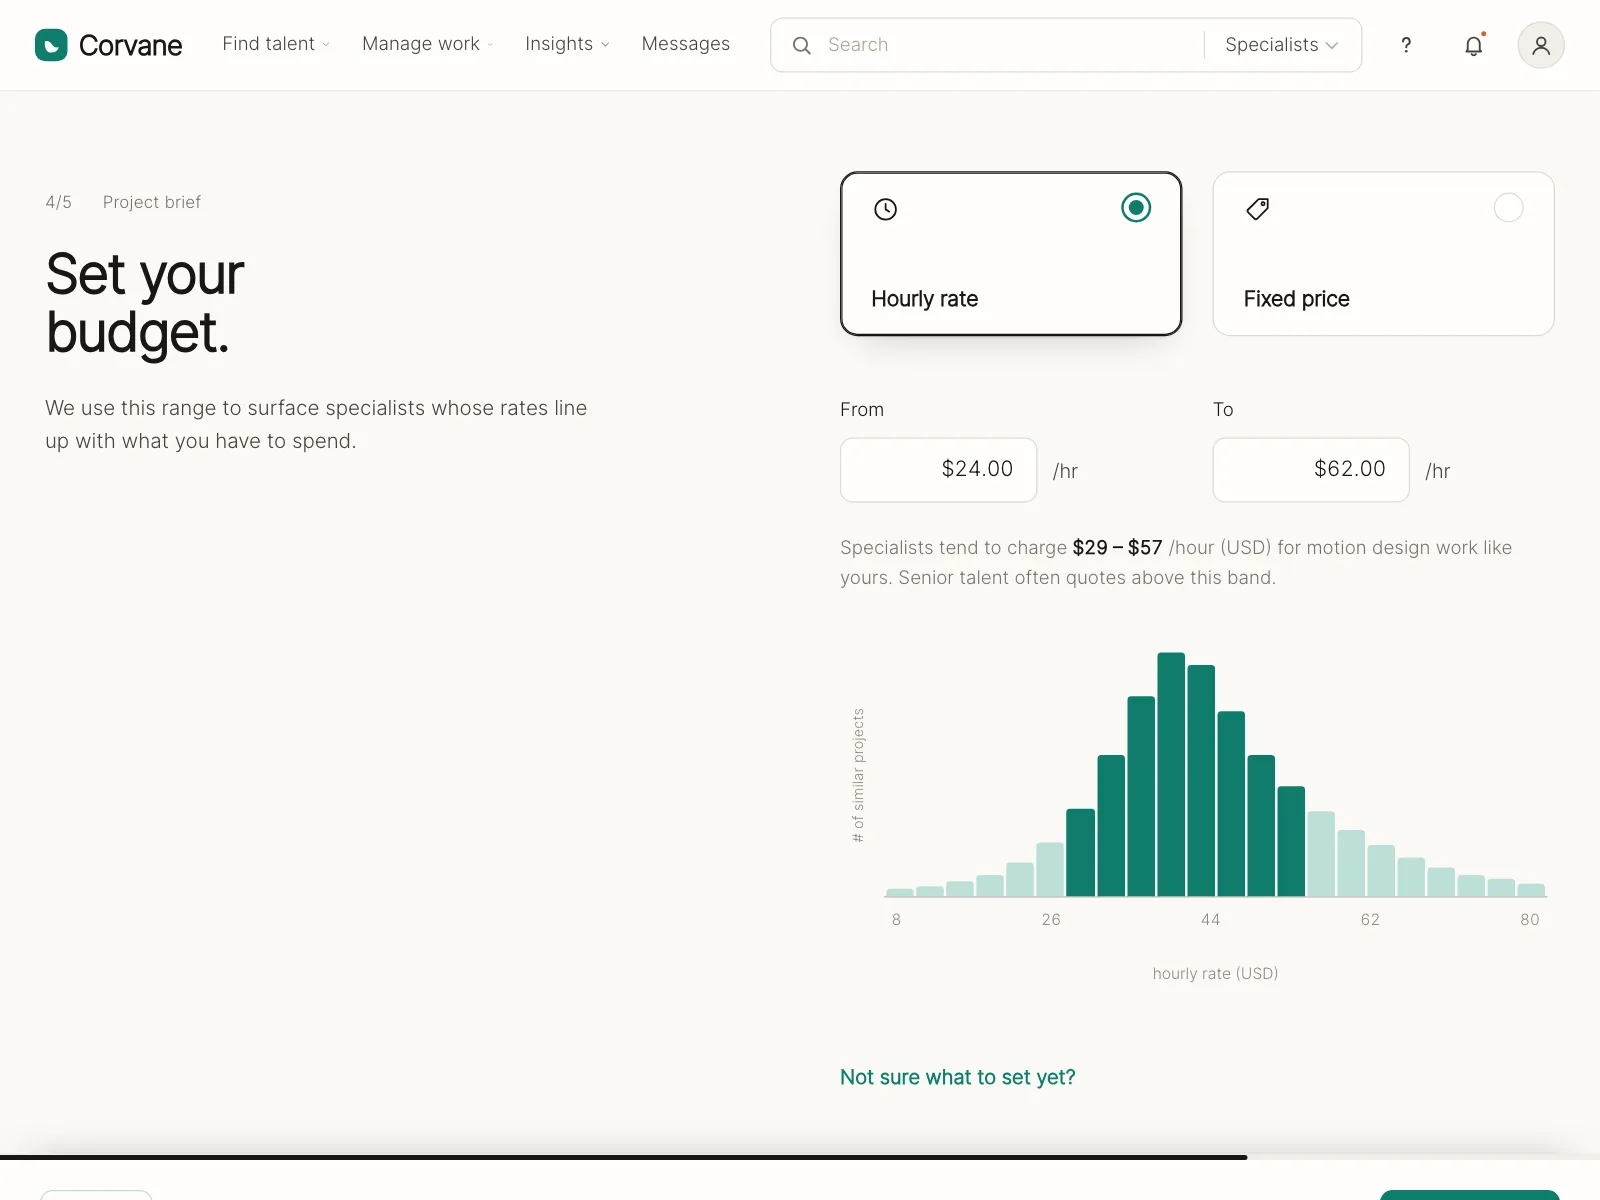This screenshot has width=1600, height=1200.
Task: Open the 'Not sure what to set yet?' link
Action: coord(958,1077)
